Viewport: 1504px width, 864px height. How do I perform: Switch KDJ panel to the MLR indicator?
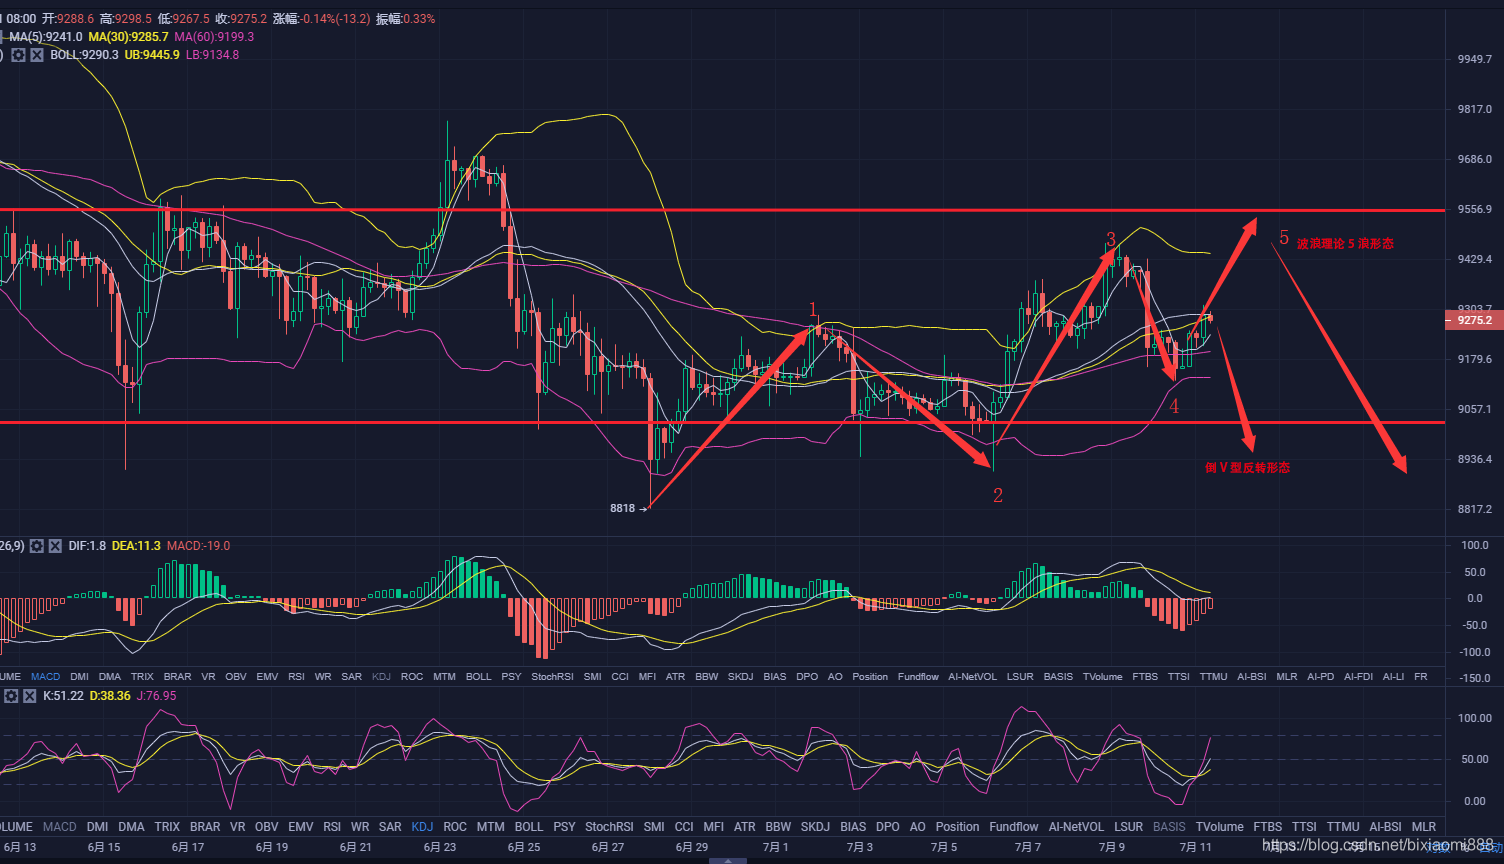click(x=1423, y=827)
